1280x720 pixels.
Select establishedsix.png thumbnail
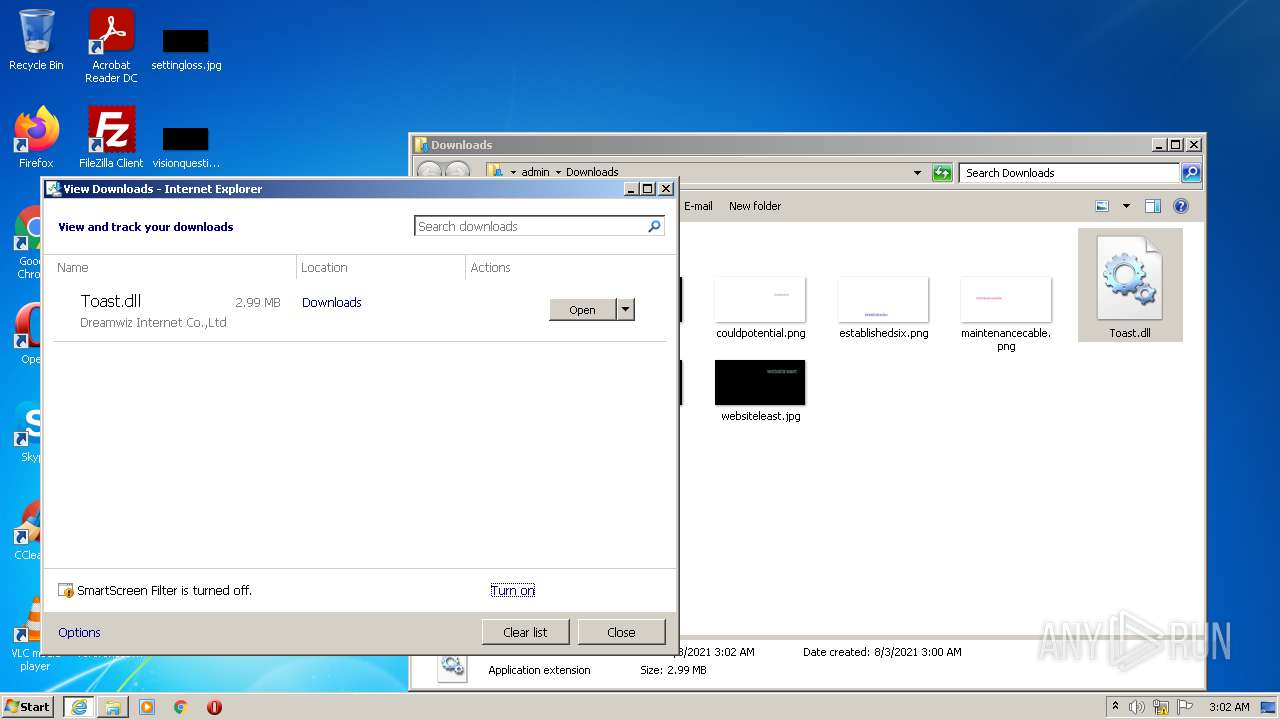tap(884, 308)
